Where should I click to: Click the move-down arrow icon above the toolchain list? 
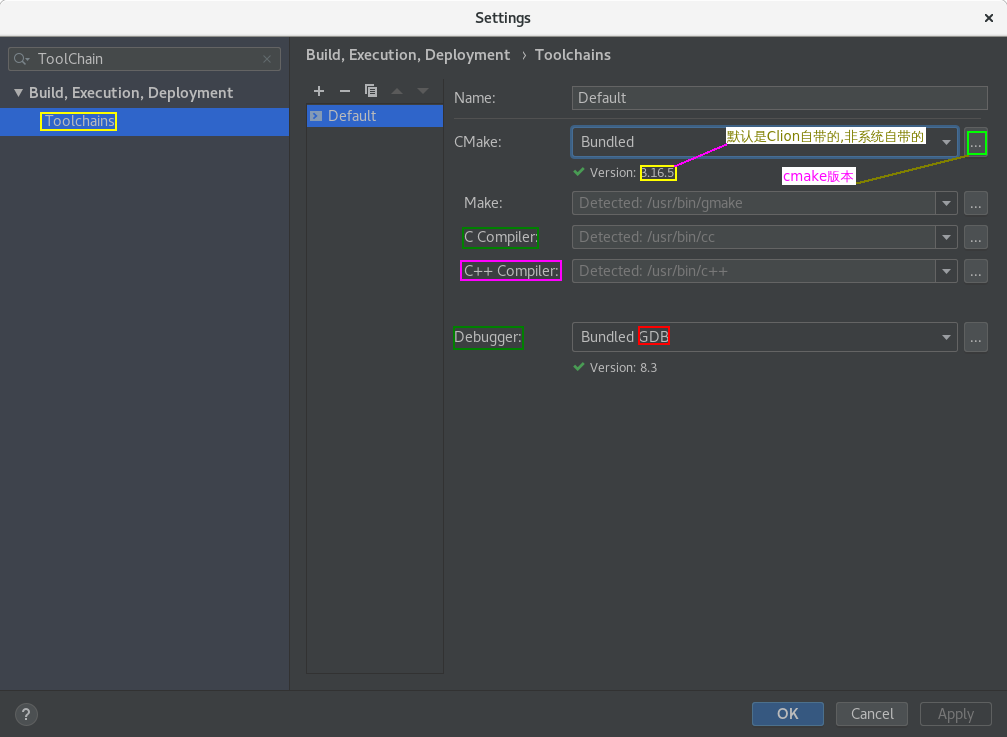tap(422, 91)
